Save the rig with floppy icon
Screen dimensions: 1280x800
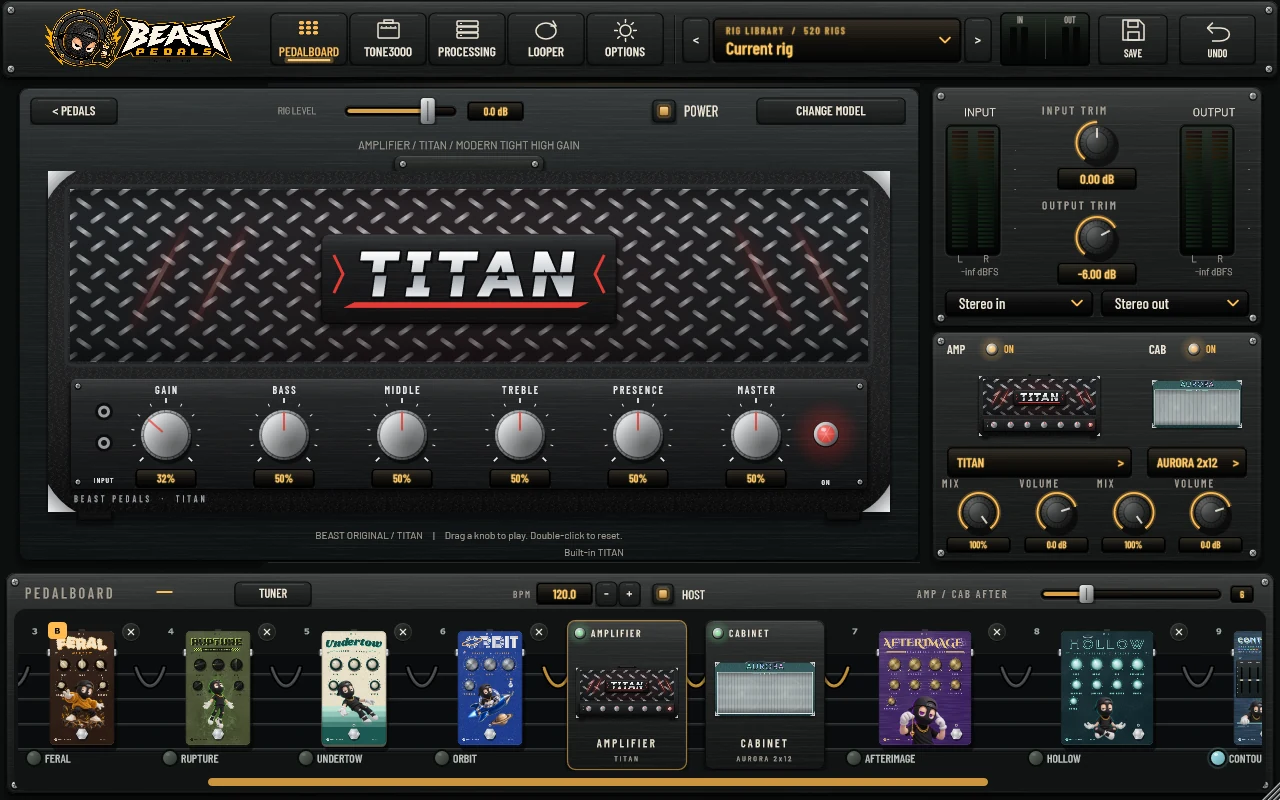(1133, 39)
